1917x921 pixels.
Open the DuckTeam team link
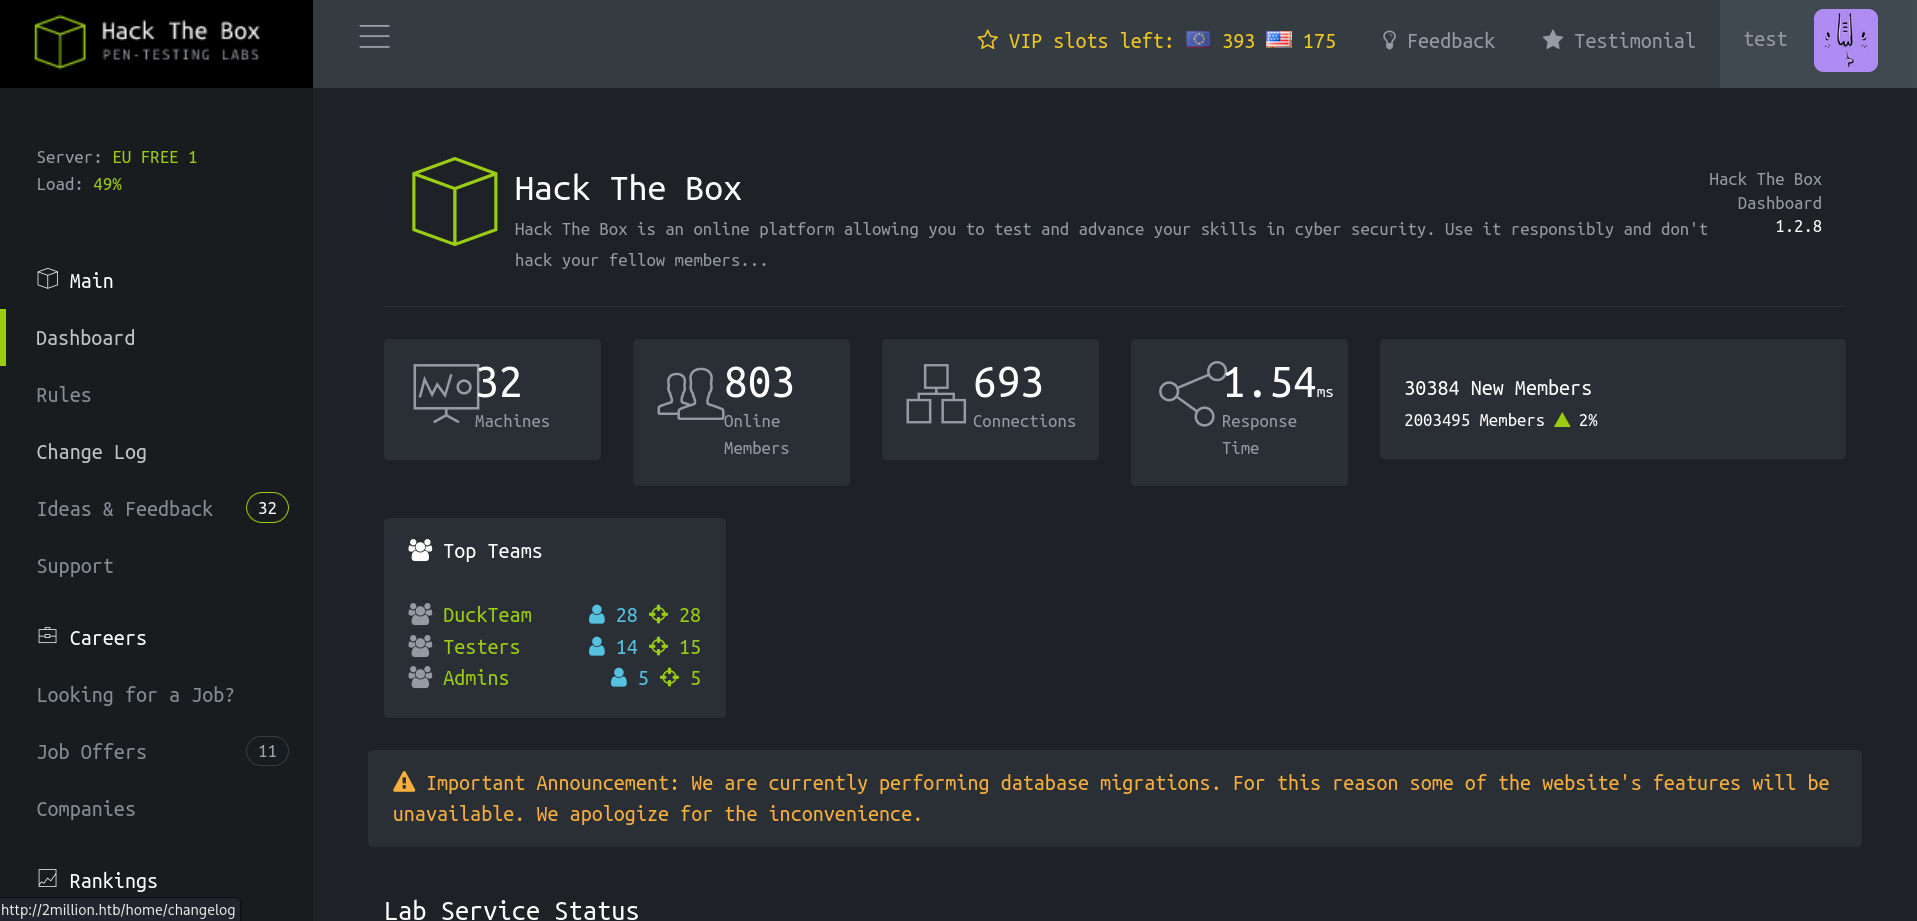pos(487,615)
